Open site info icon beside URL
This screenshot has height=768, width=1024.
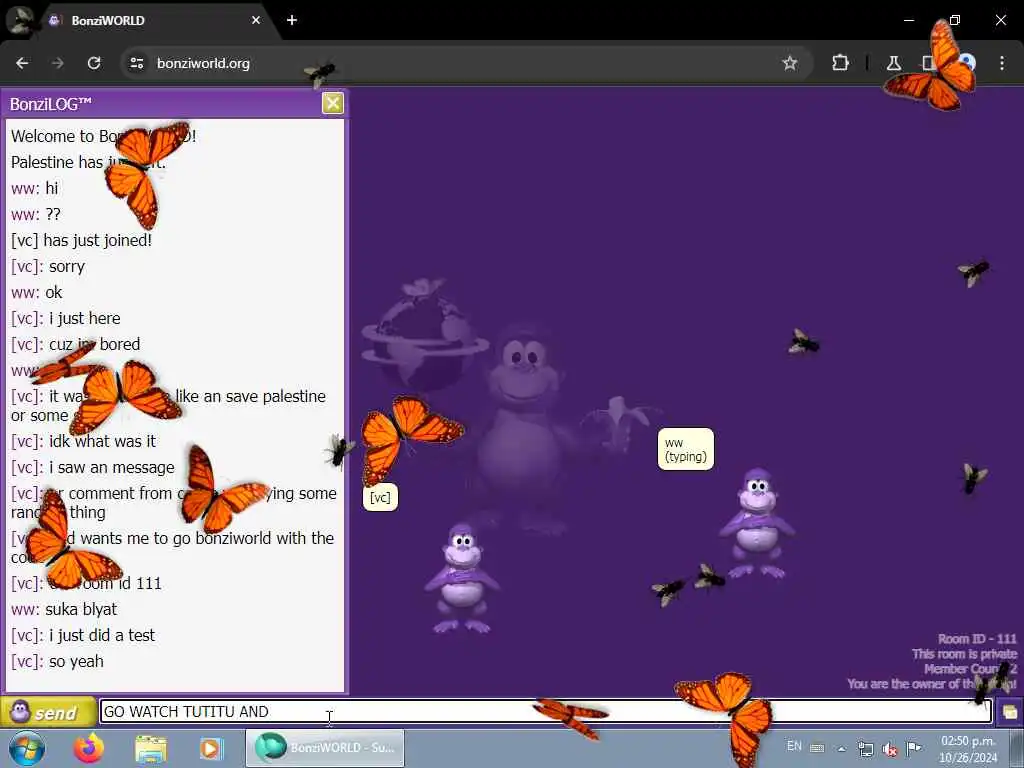(x=136, y=63)
